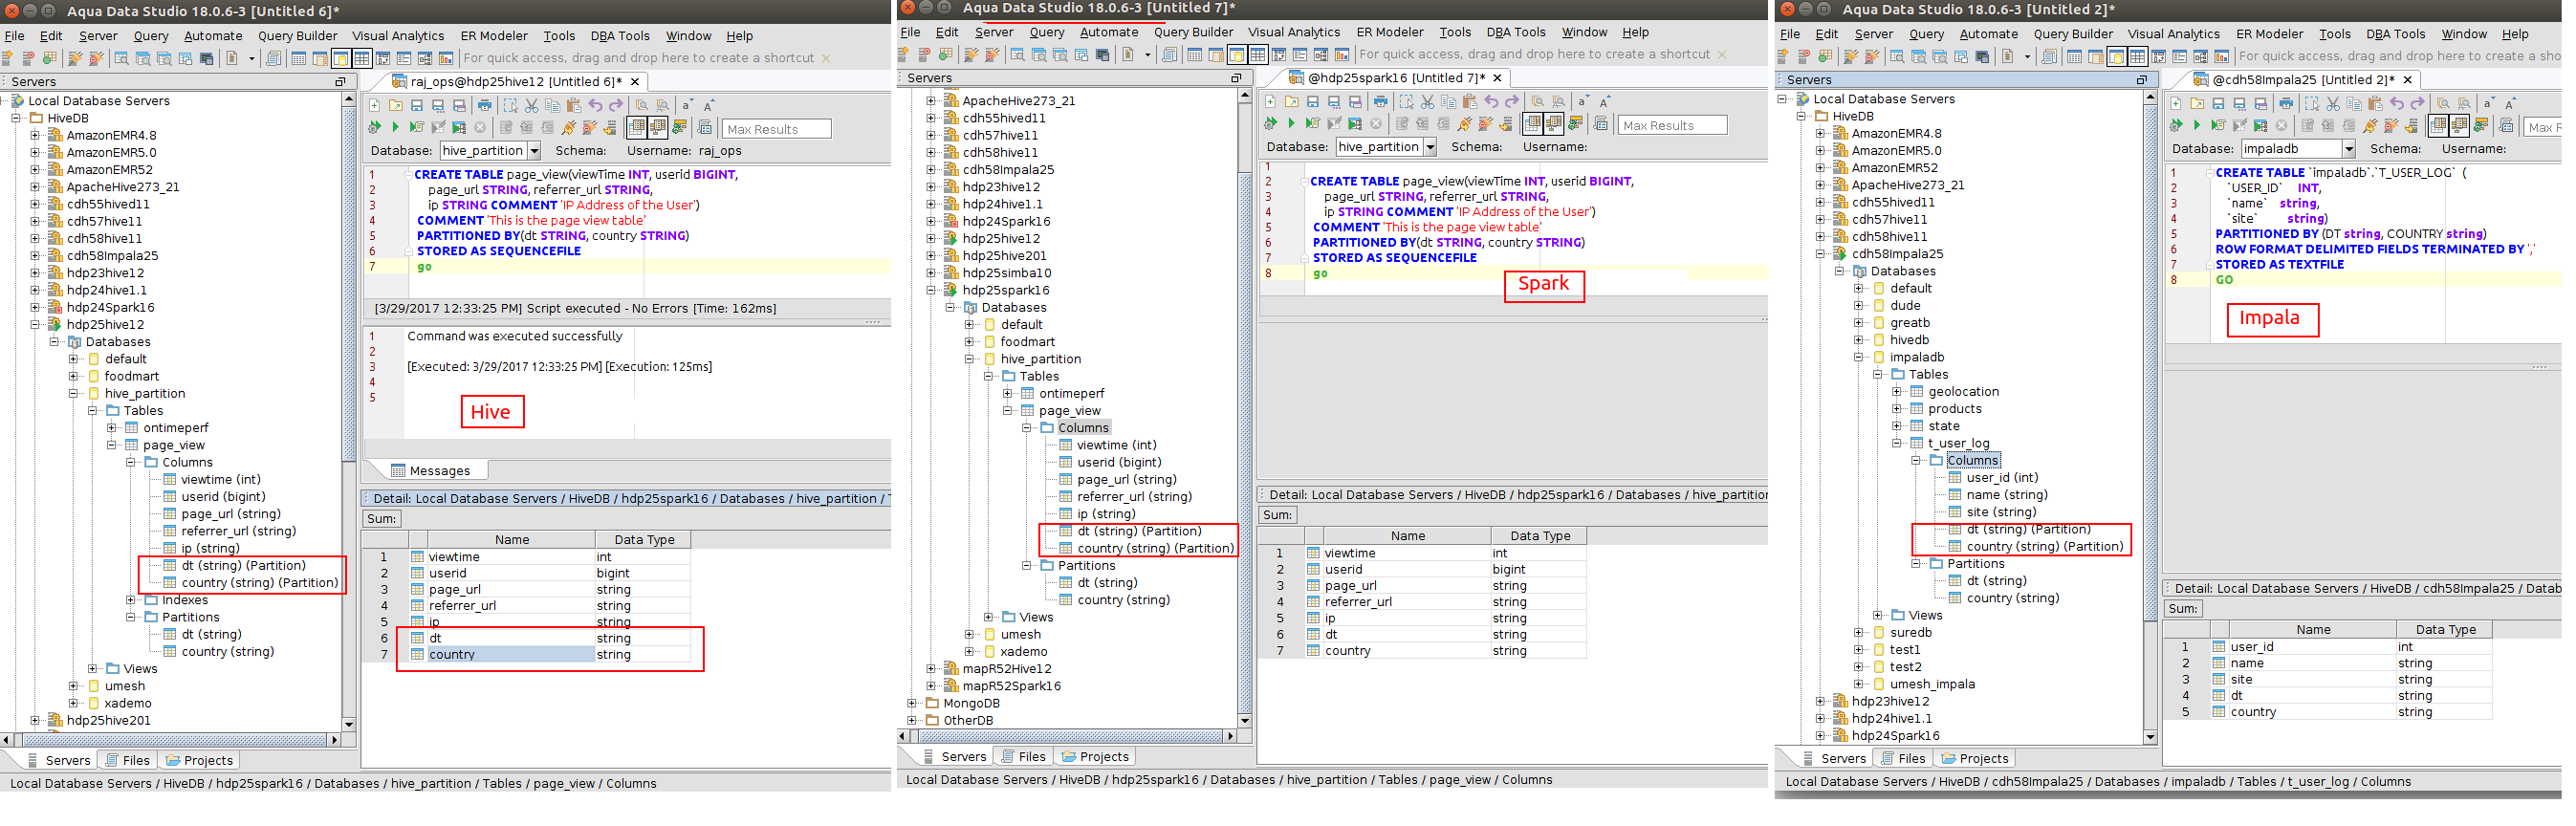Collapse hdp25hive12 node in Hive window tree

click(x=35, y=324)
